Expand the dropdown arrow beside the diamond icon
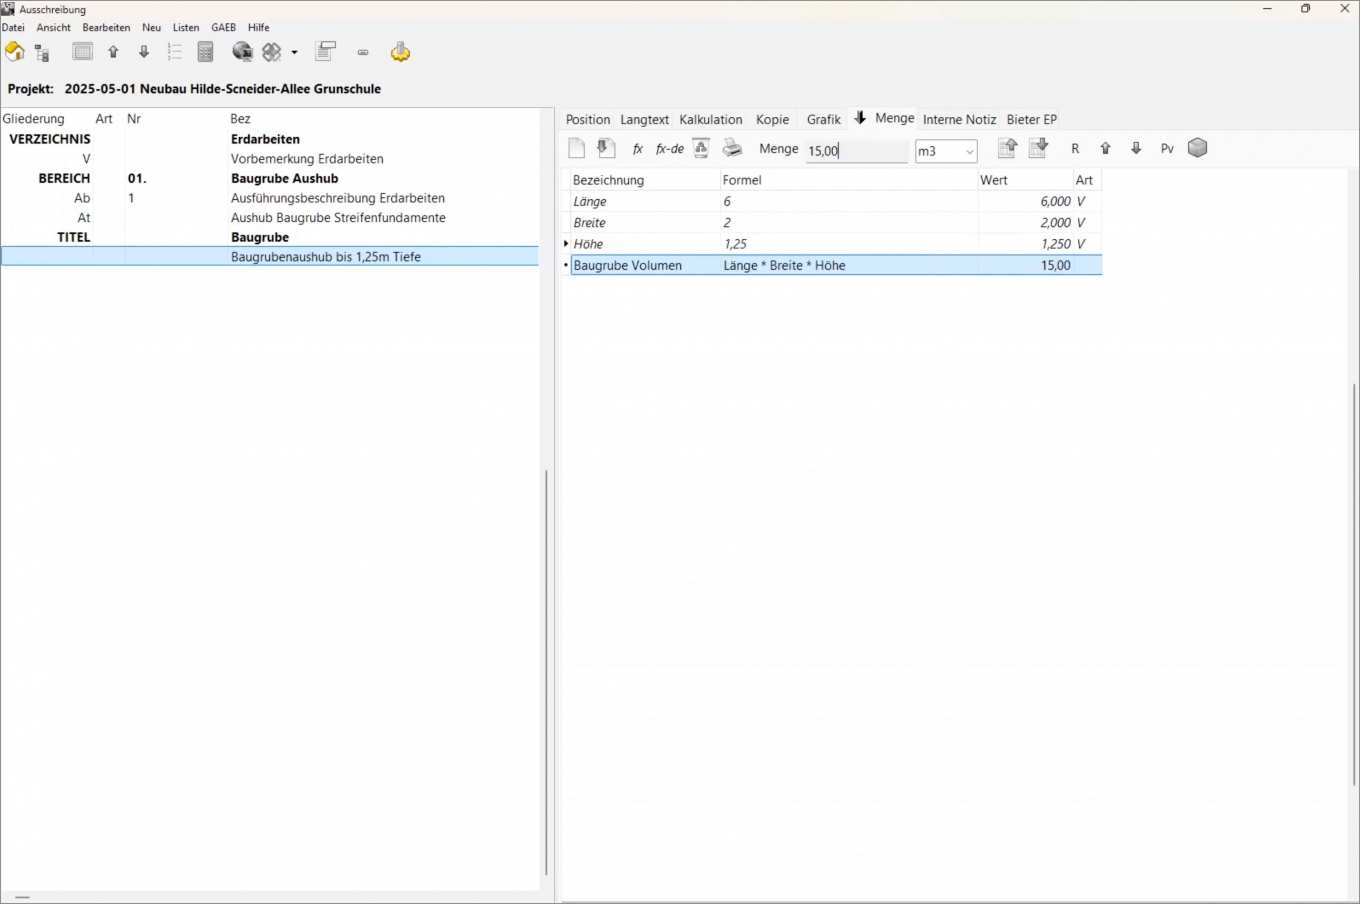This screenshot has width=1360, height=904. click(x=294, y=53)
